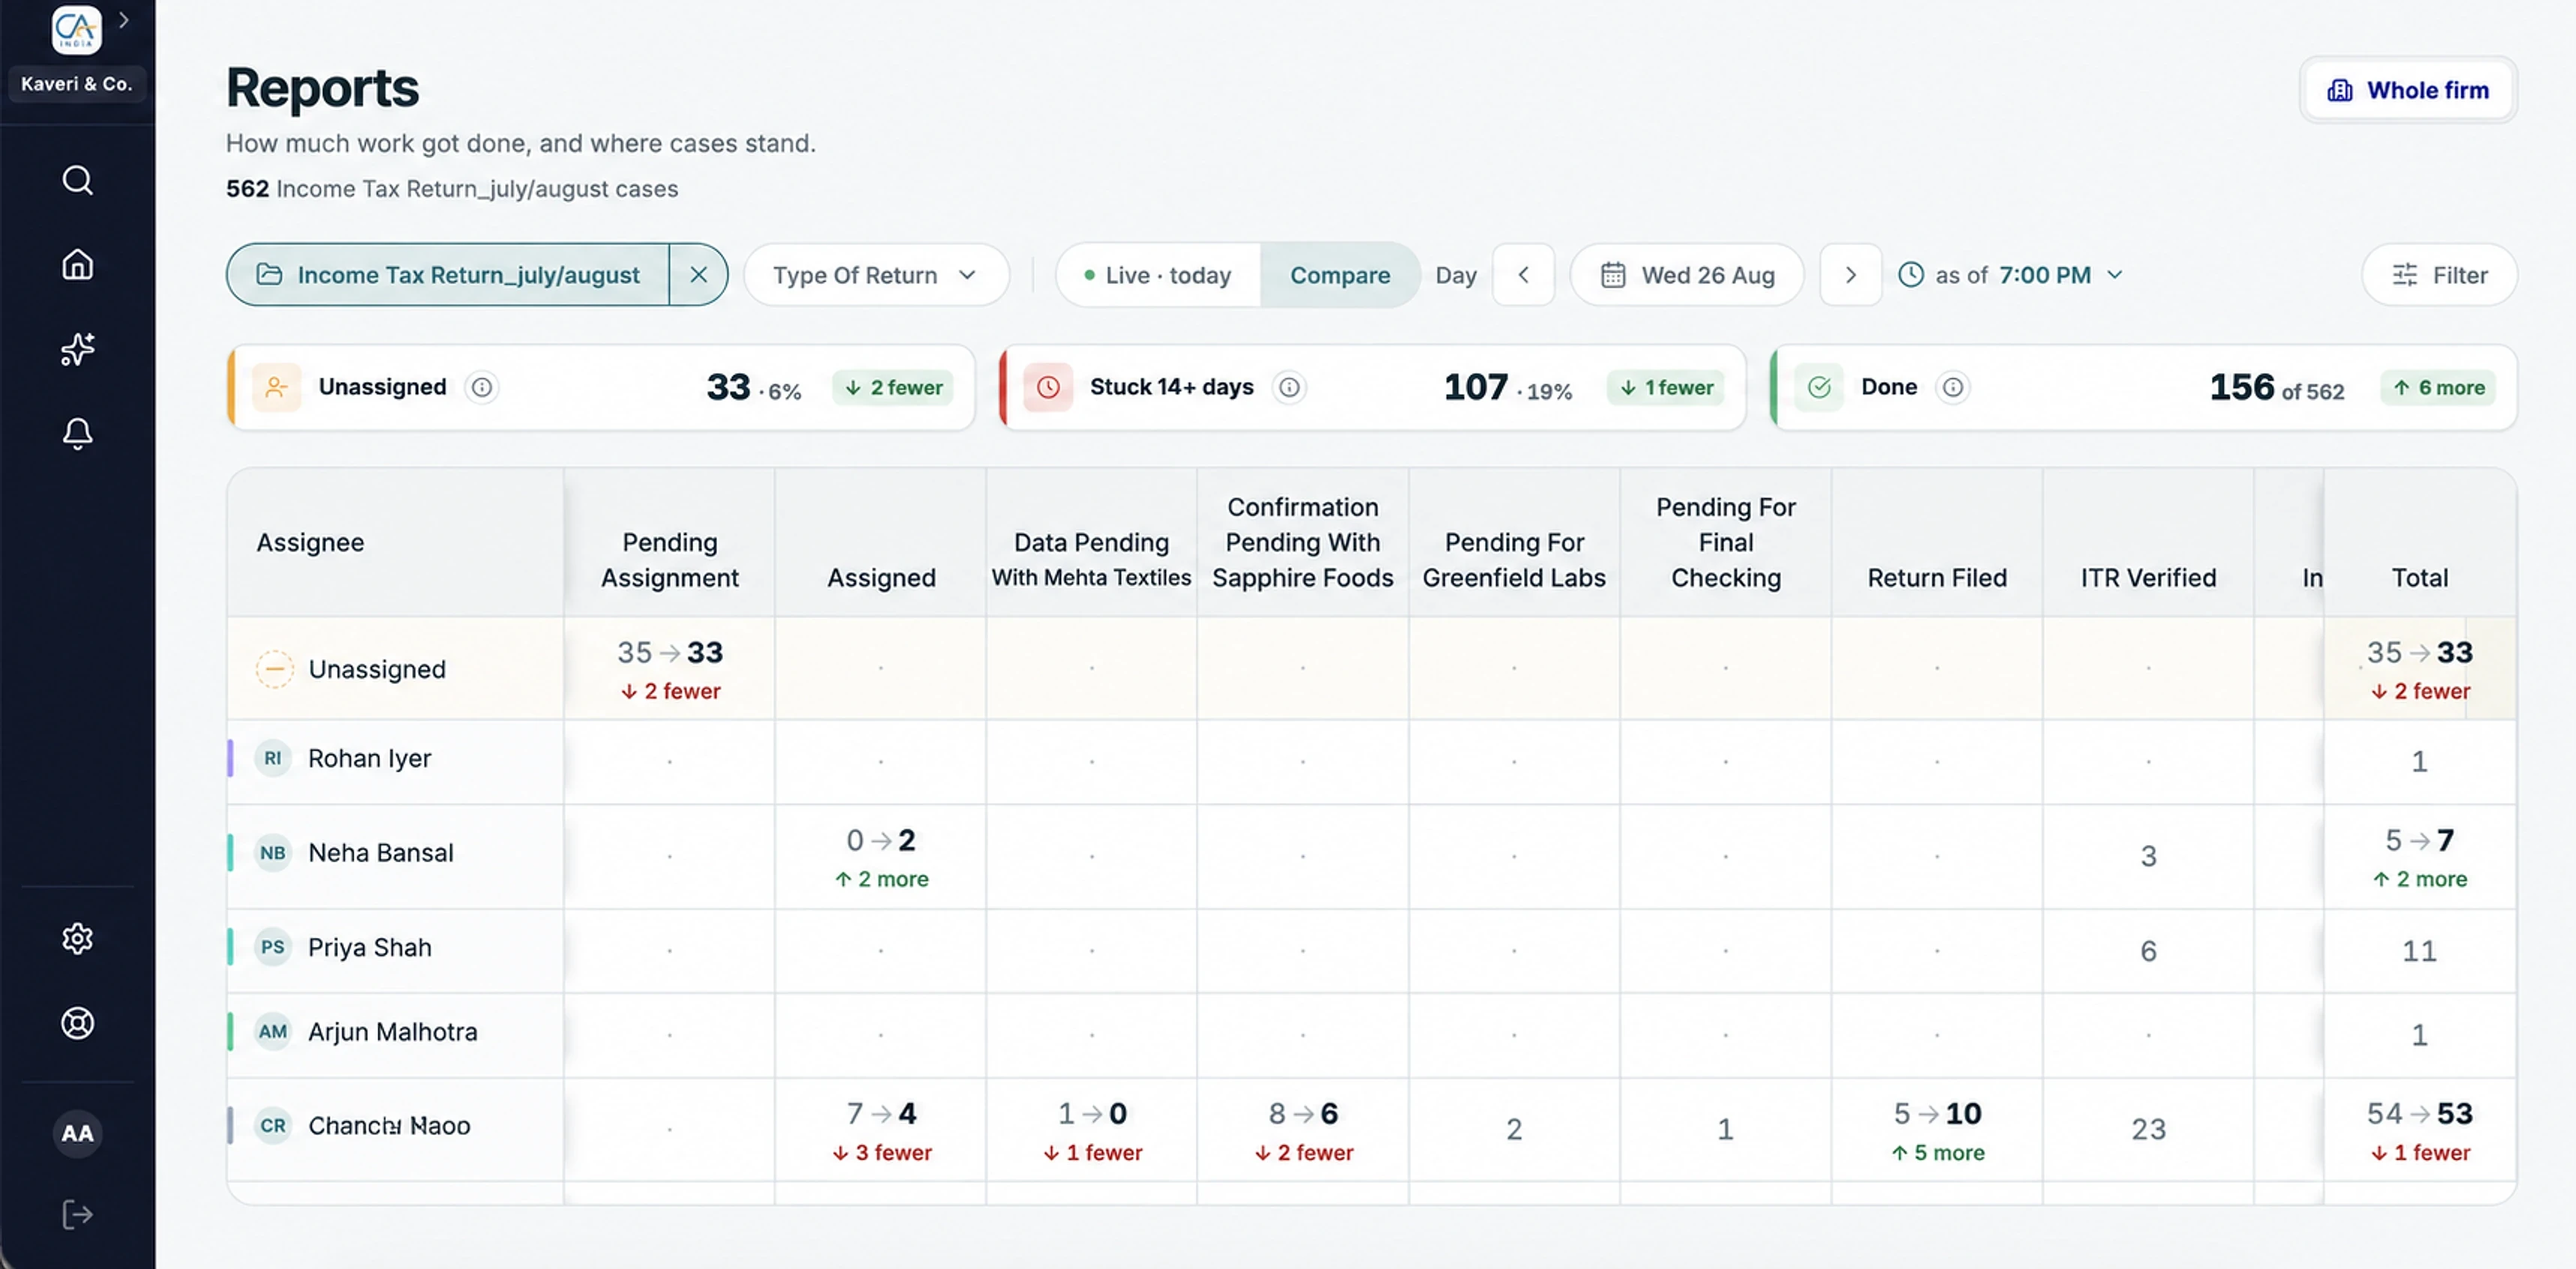Image resolution: width=2576 pixels, height=1269 pixels.
Task: Open the Wed 26 Aug date picker
Action: (1687, 275)
